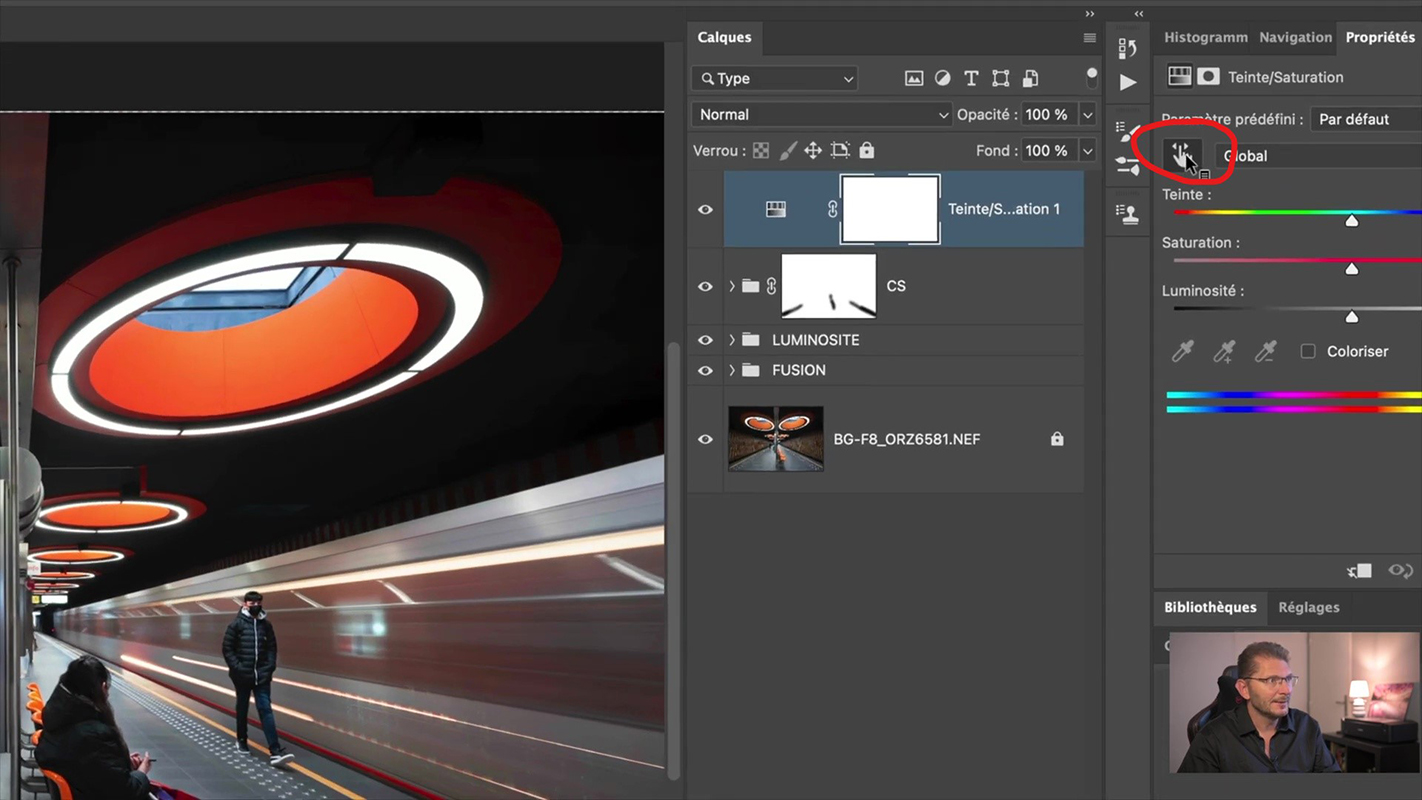Expand the FUSION layer group
This screenshot has height=800, width=1422.
(732, 370)
